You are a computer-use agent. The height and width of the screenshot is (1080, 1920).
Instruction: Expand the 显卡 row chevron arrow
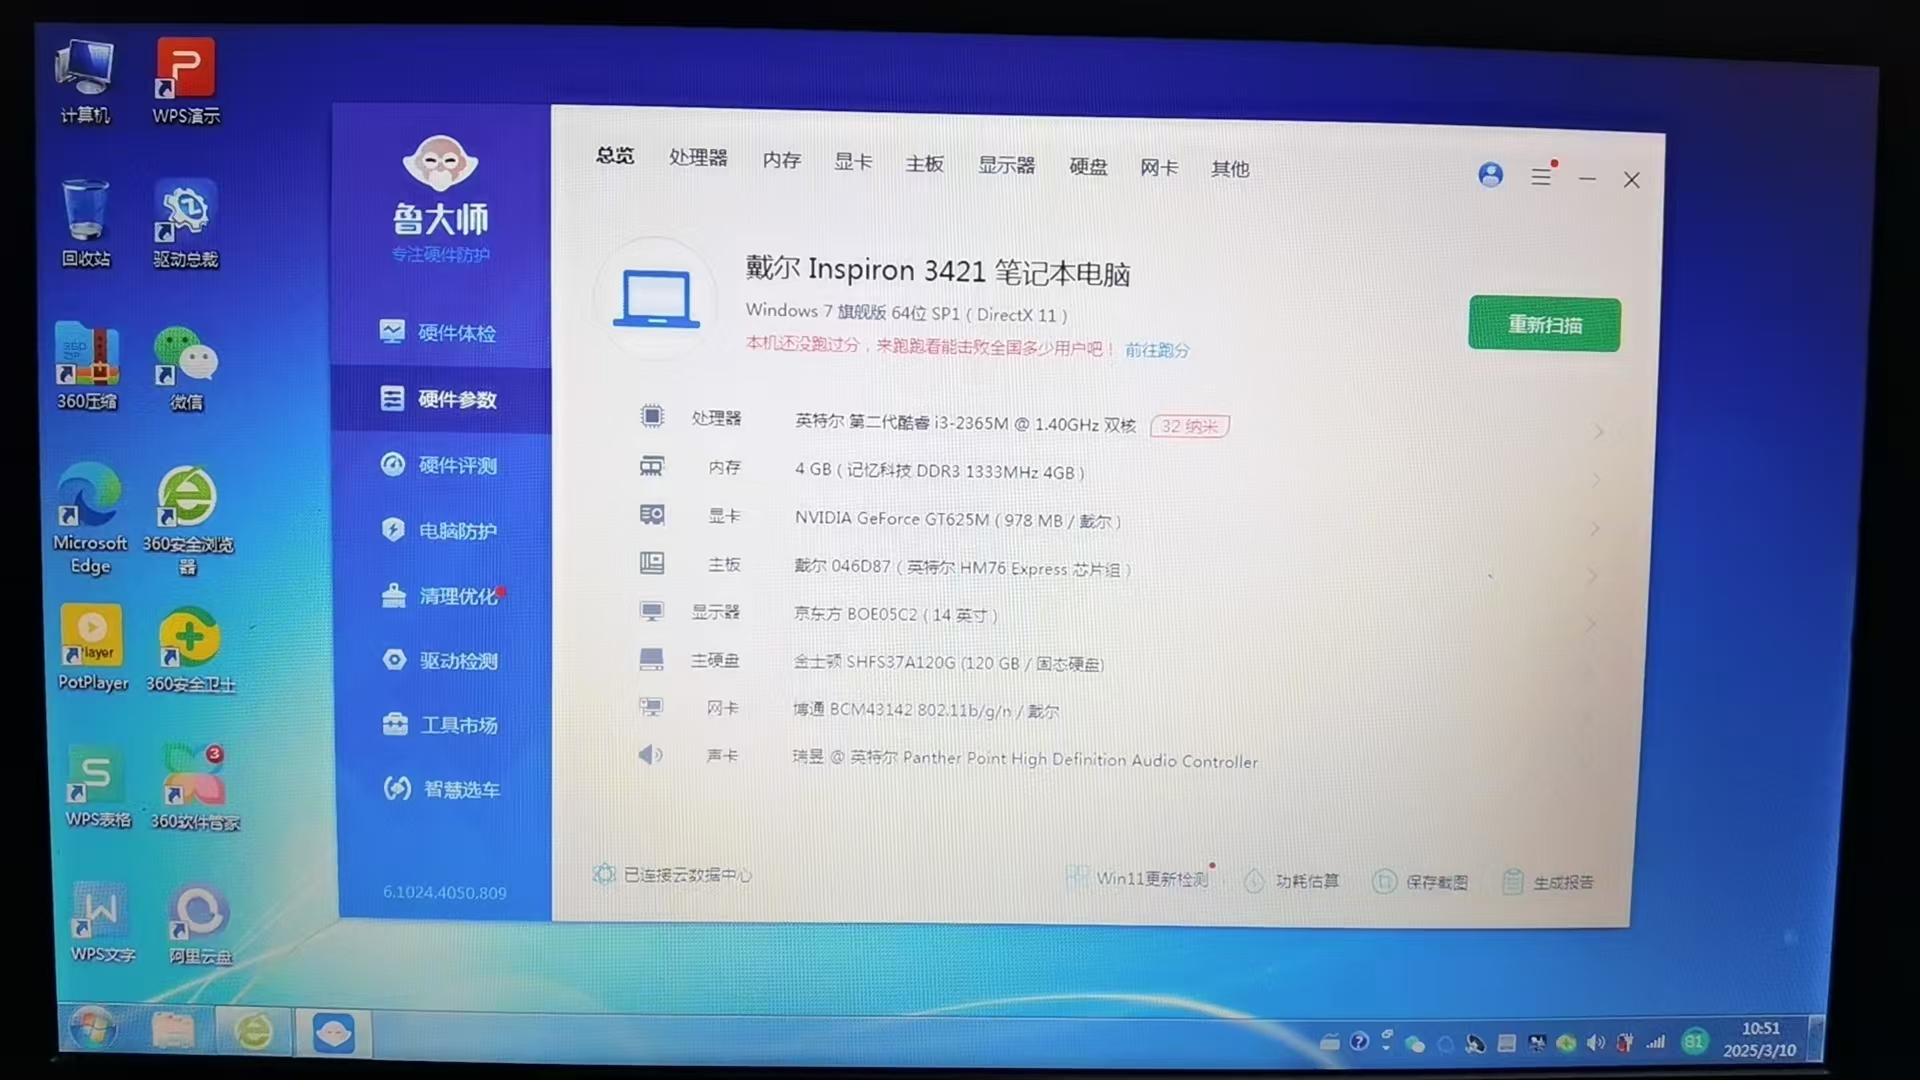[x=1596, y=528]
